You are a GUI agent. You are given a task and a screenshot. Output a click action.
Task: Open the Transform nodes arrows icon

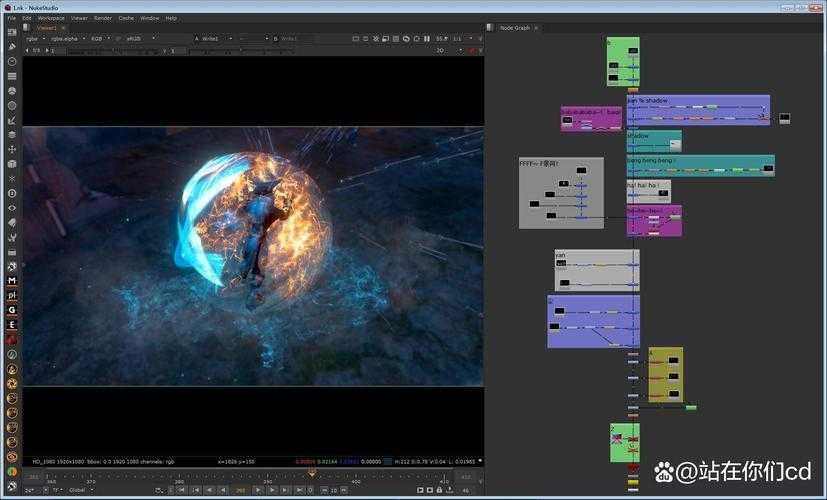tap(12, 149)
